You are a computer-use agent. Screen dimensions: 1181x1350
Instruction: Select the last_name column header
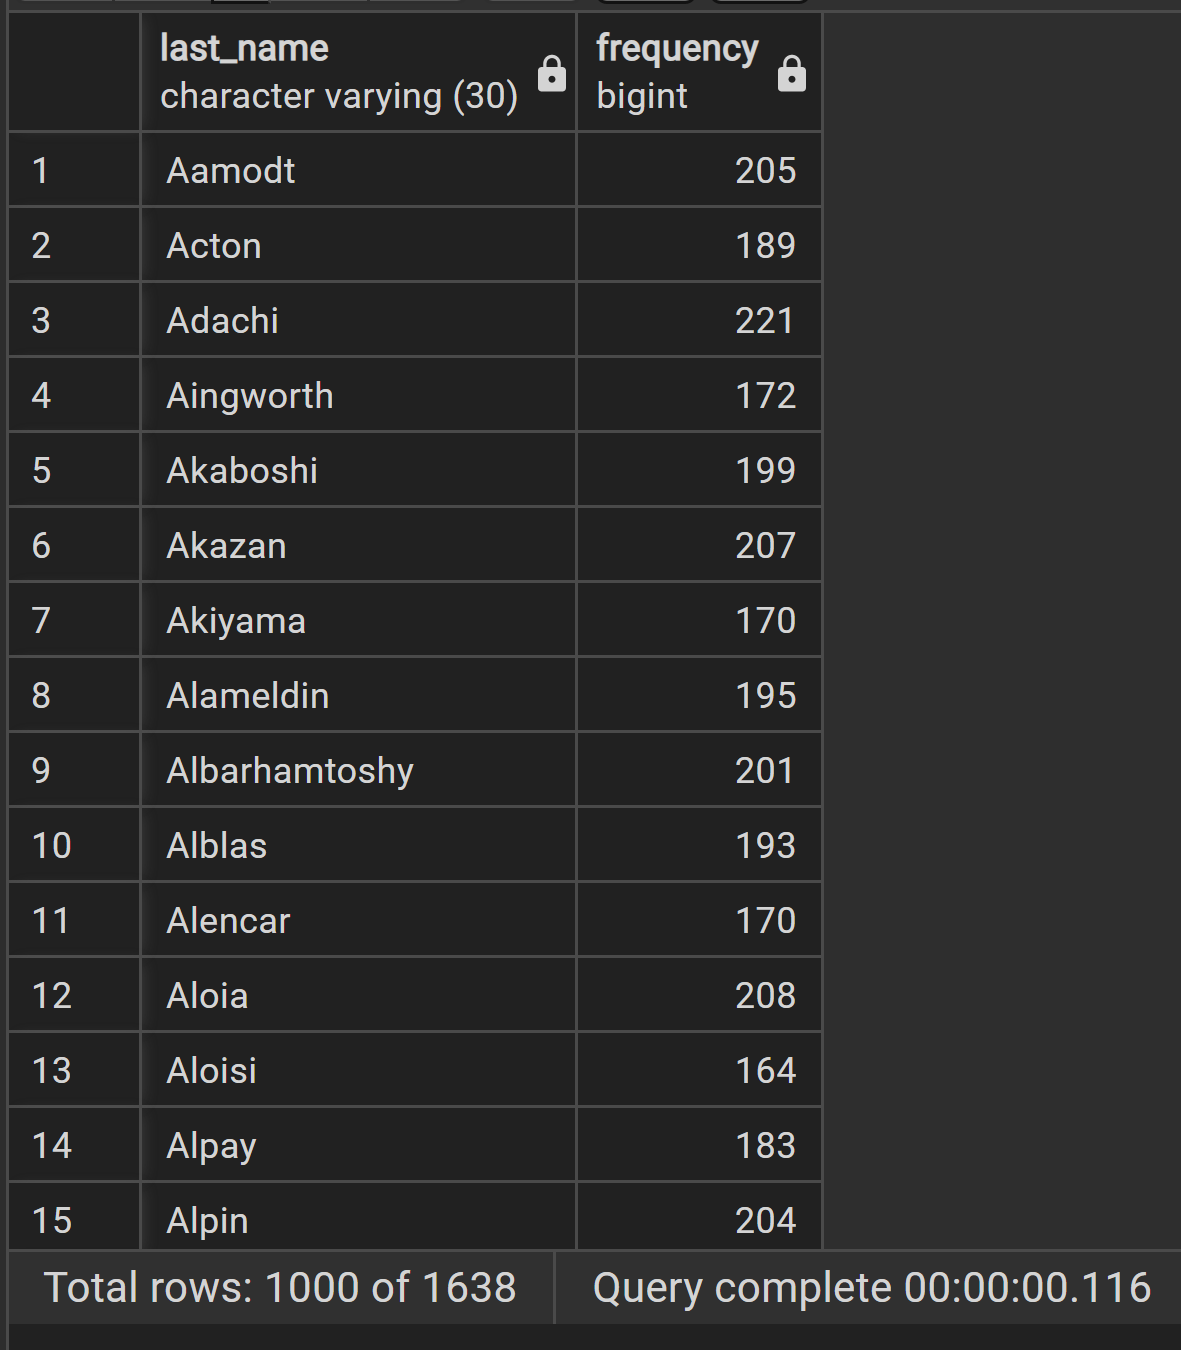point(358,72)
